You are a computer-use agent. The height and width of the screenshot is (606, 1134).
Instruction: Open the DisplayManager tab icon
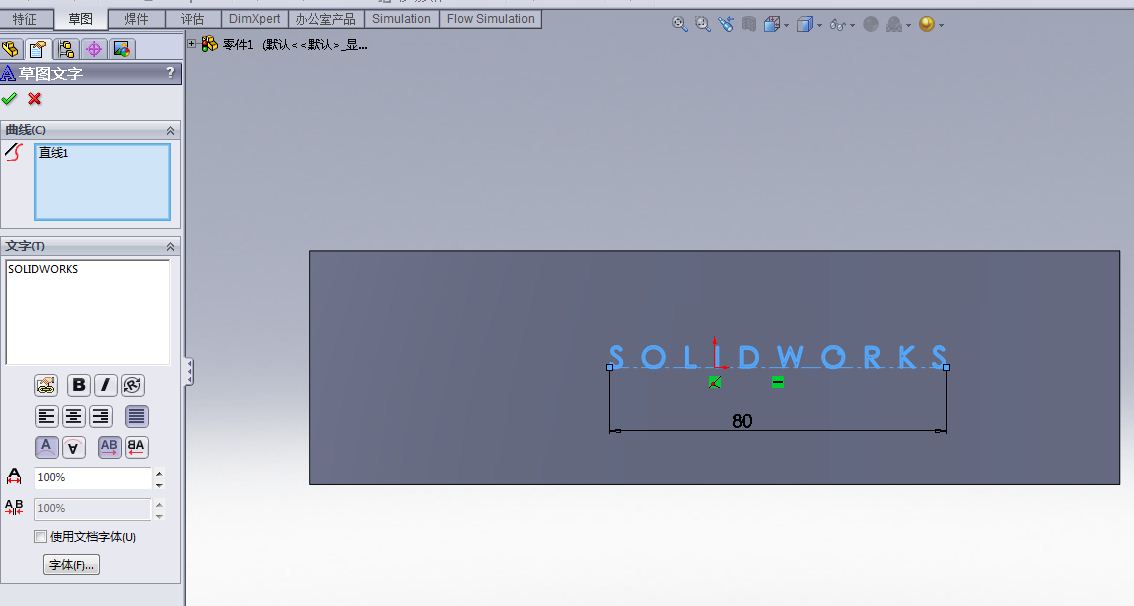122,48
